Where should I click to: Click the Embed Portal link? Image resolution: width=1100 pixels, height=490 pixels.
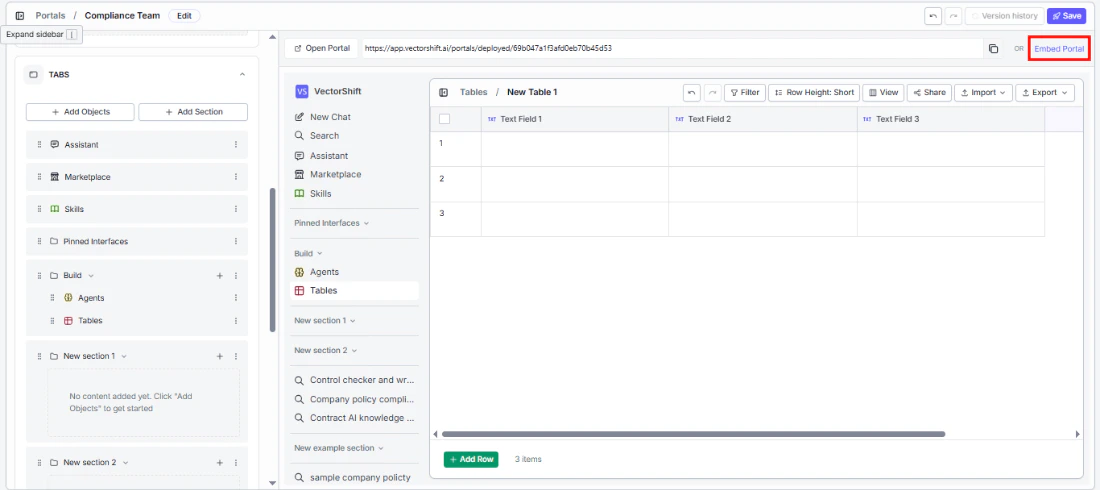(1059, 49)
